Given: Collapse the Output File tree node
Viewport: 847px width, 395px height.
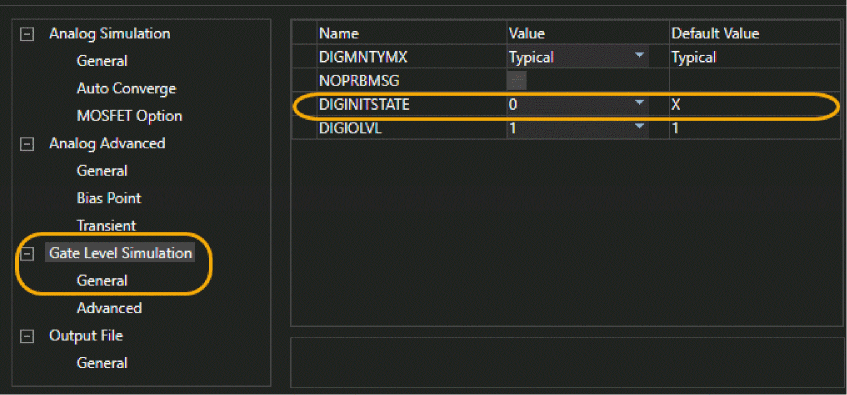Looking at the screenshot, I should click(x=26, y=336).
